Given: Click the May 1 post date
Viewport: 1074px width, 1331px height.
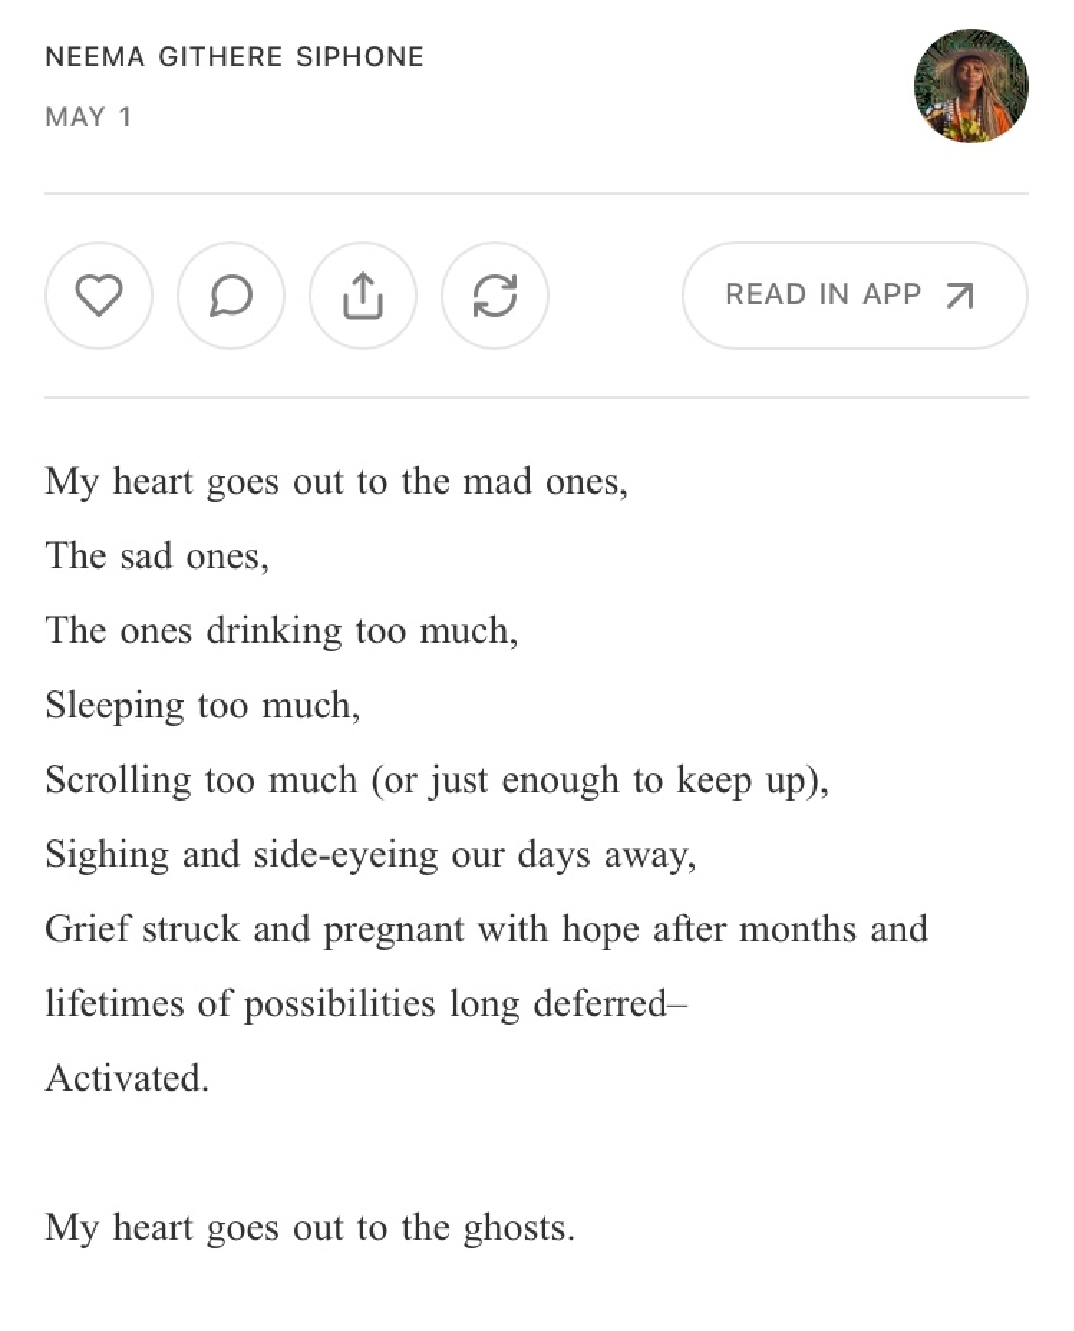Looking at the screenshot, I should (88, 117).
